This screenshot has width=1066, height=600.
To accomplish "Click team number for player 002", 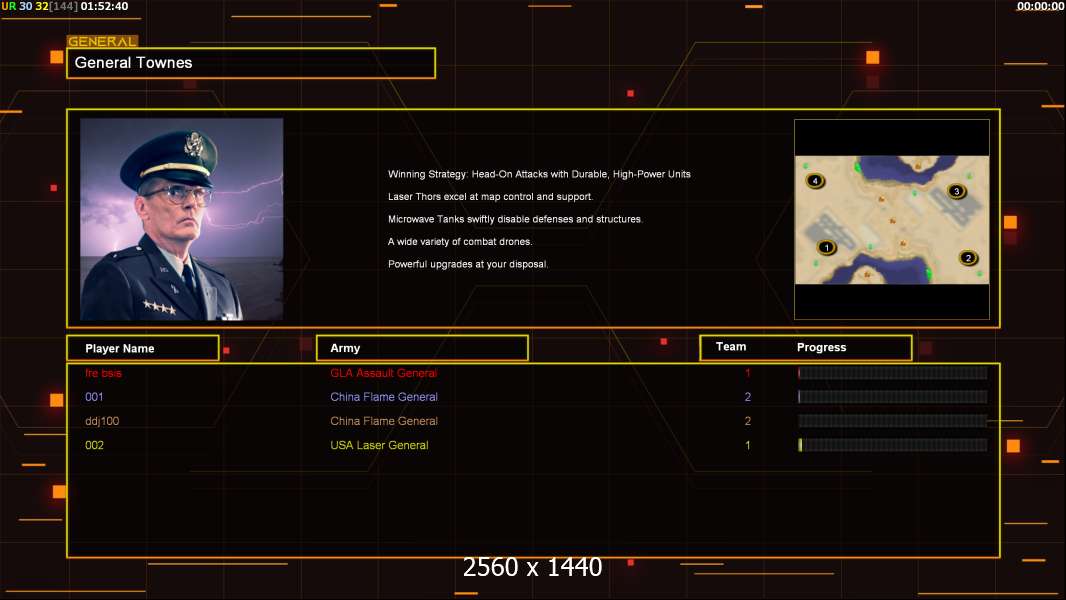I will (x=748, y=445).
